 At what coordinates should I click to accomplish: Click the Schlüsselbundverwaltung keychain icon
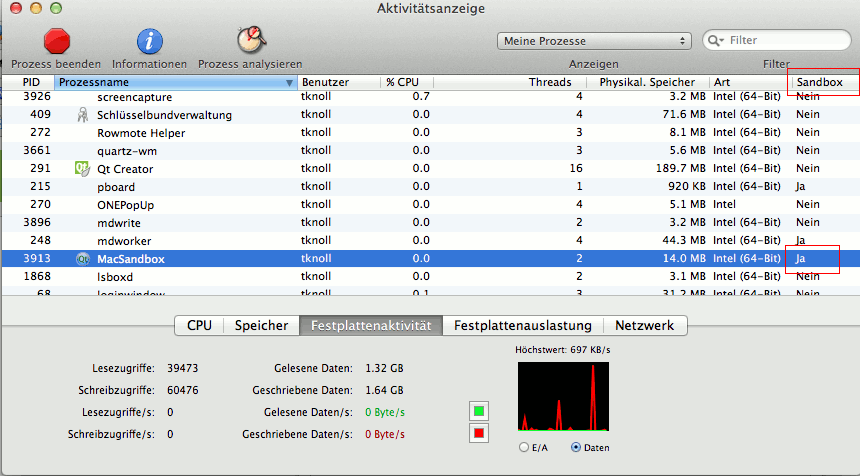pyautogui.click(x=83, y=115)
